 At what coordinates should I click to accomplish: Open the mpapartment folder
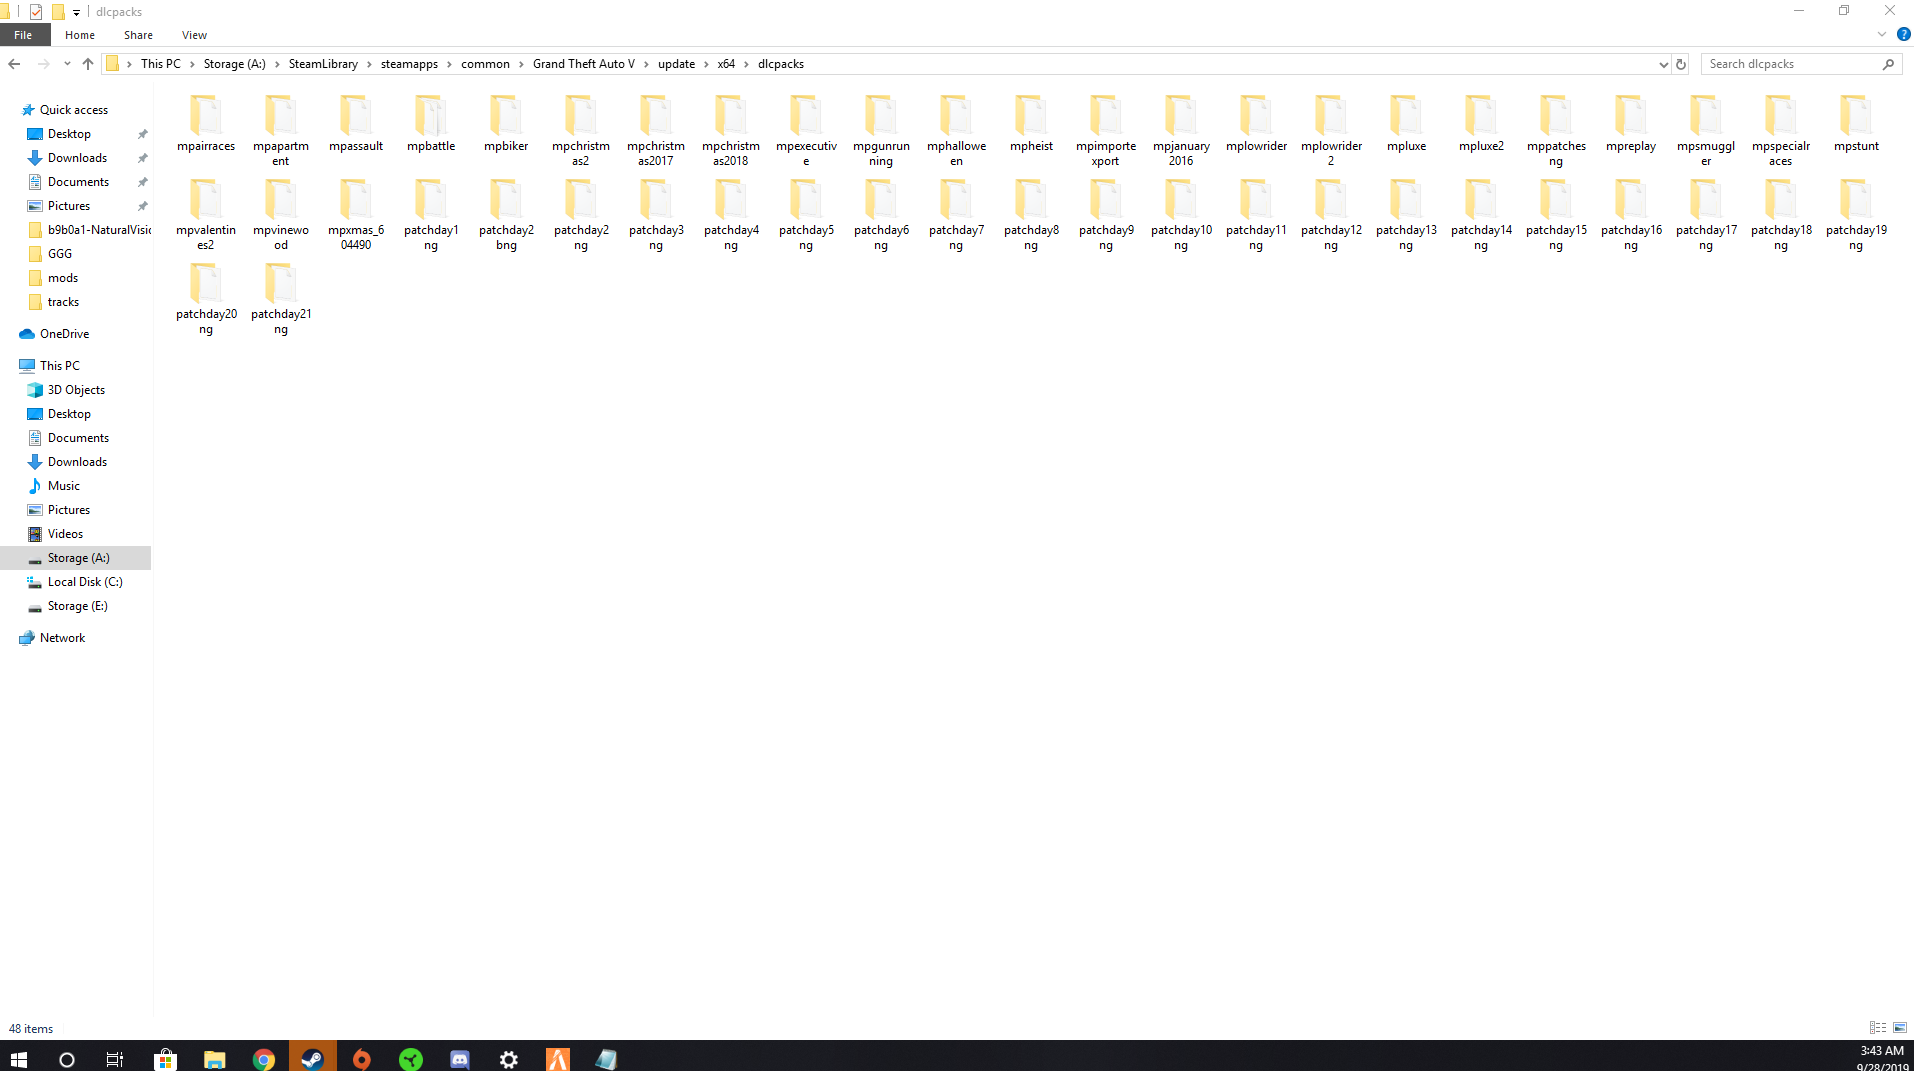coord(281,130)
